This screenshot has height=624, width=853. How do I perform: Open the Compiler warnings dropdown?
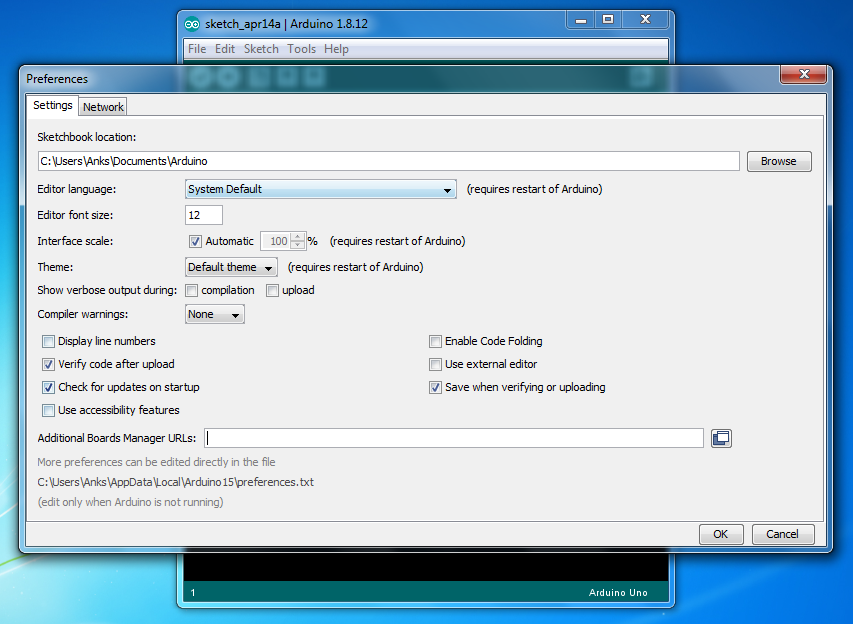(214, 314)
